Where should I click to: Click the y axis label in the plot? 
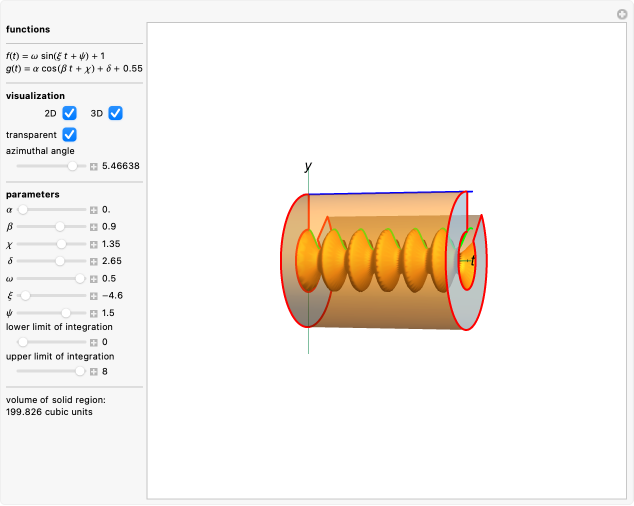pyautogui.click(x=309, y=166)
